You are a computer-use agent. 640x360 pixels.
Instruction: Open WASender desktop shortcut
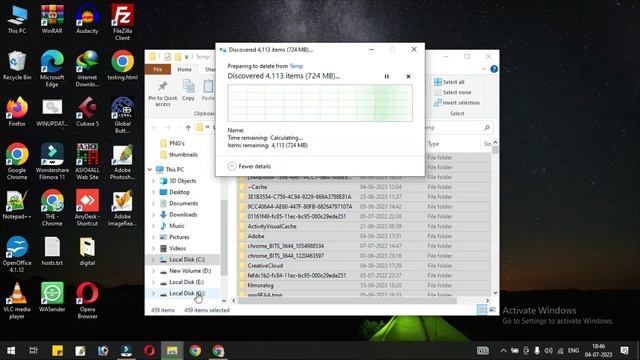click(x=52, y=298)
